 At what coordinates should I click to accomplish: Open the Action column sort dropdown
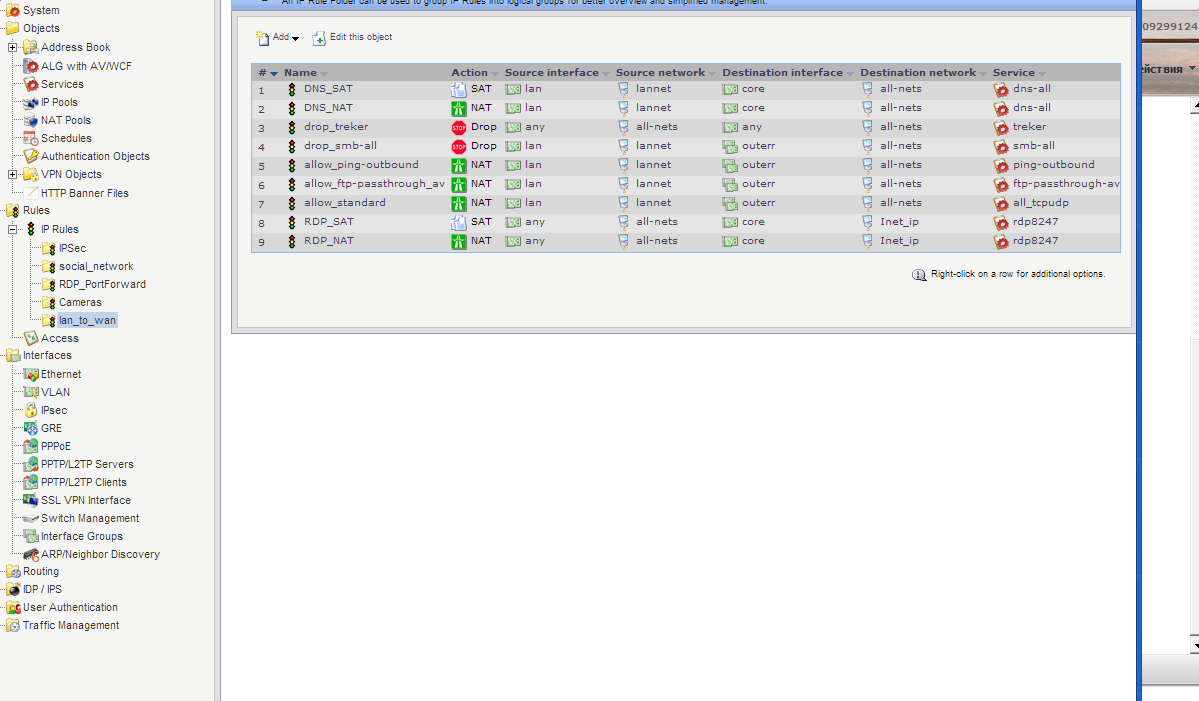pos(495,73)
